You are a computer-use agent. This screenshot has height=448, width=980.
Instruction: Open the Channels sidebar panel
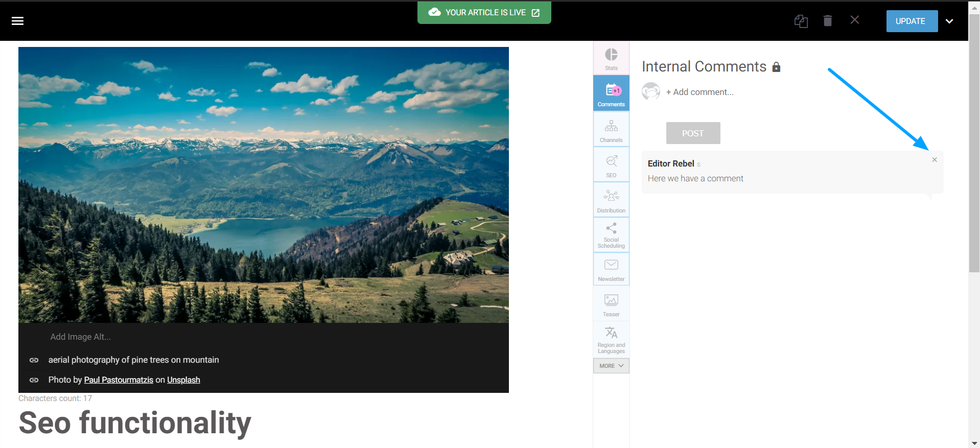click(x=611, y=129)
